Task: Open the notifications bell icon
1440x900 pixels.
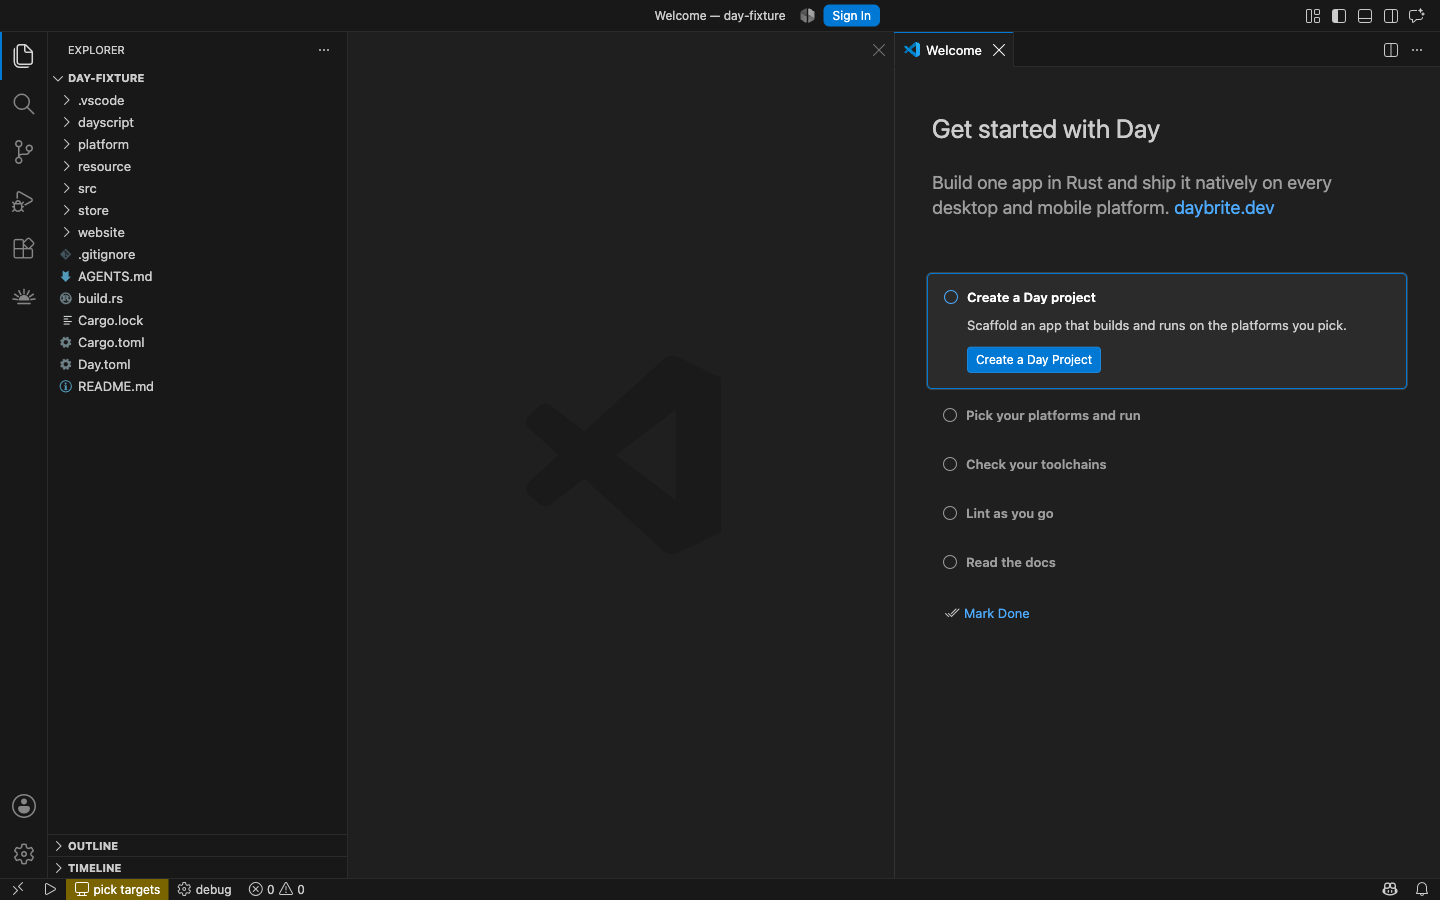Action: pyautogui.click(x=1422, y=889)
